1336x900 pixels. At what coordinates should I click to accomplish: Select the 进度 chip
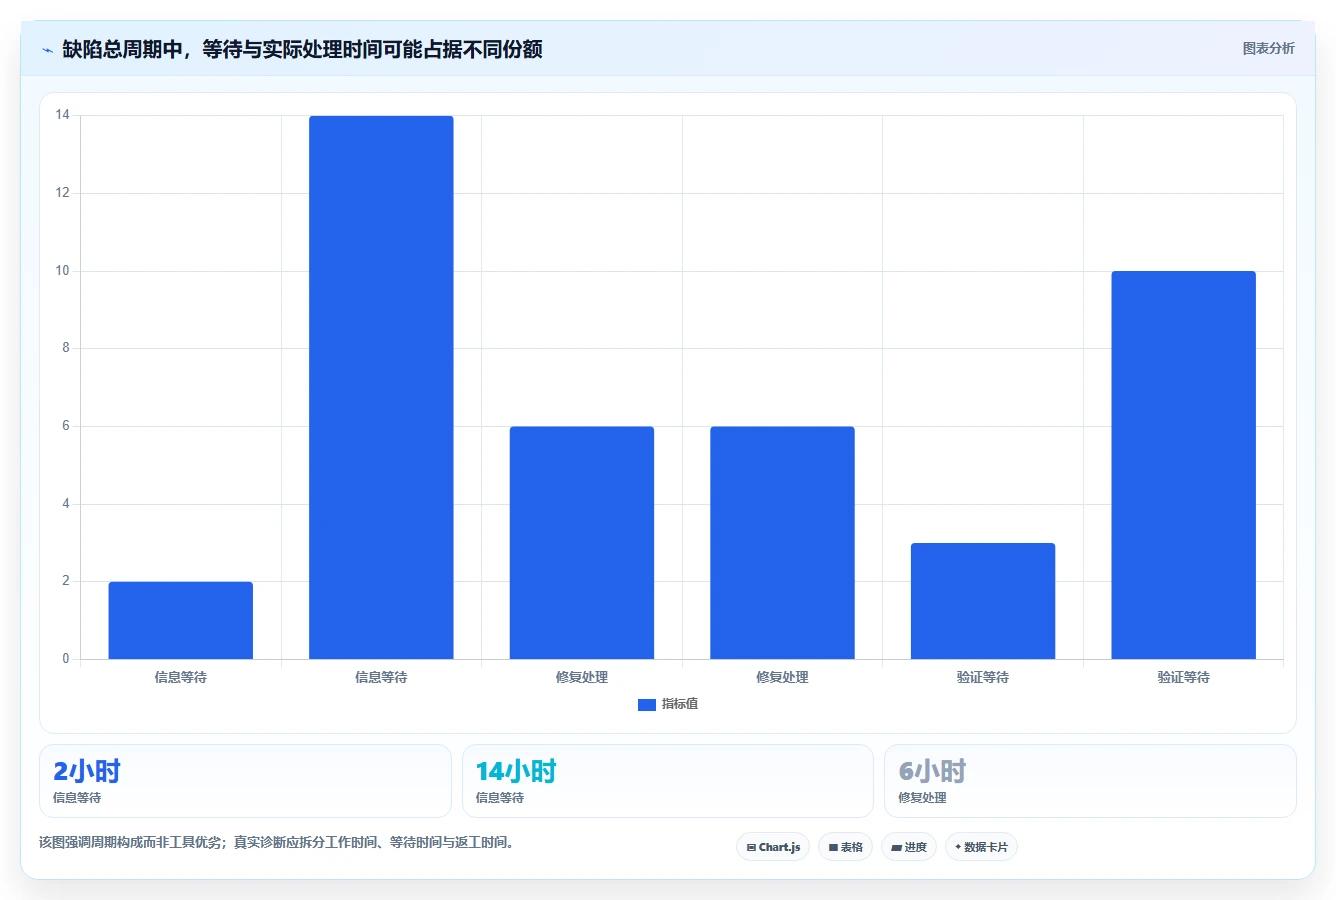point(908,847)
